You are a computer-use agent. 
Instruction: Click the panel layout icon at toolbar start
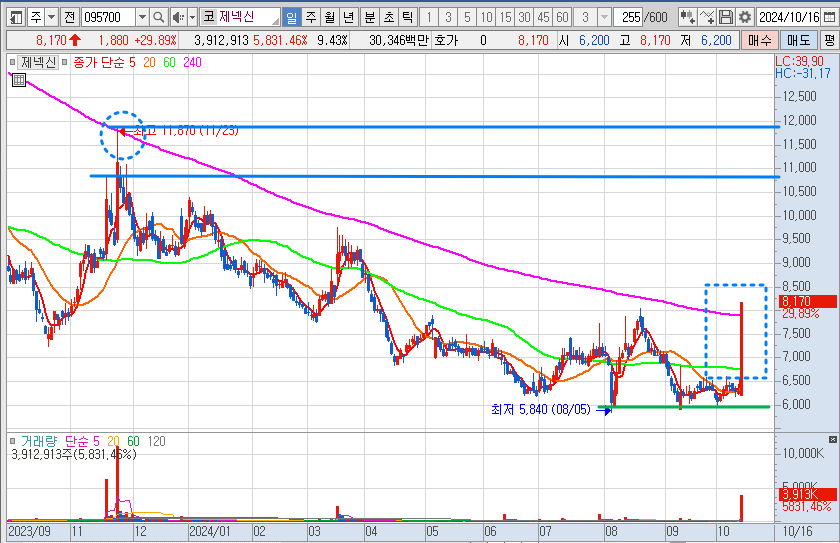16,18
